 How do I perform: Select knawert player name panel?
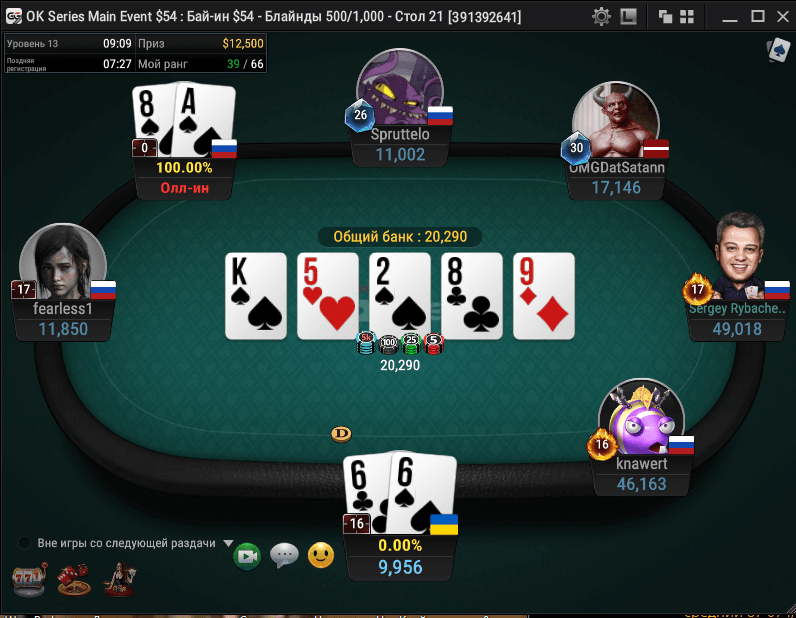tap(641, 474)
